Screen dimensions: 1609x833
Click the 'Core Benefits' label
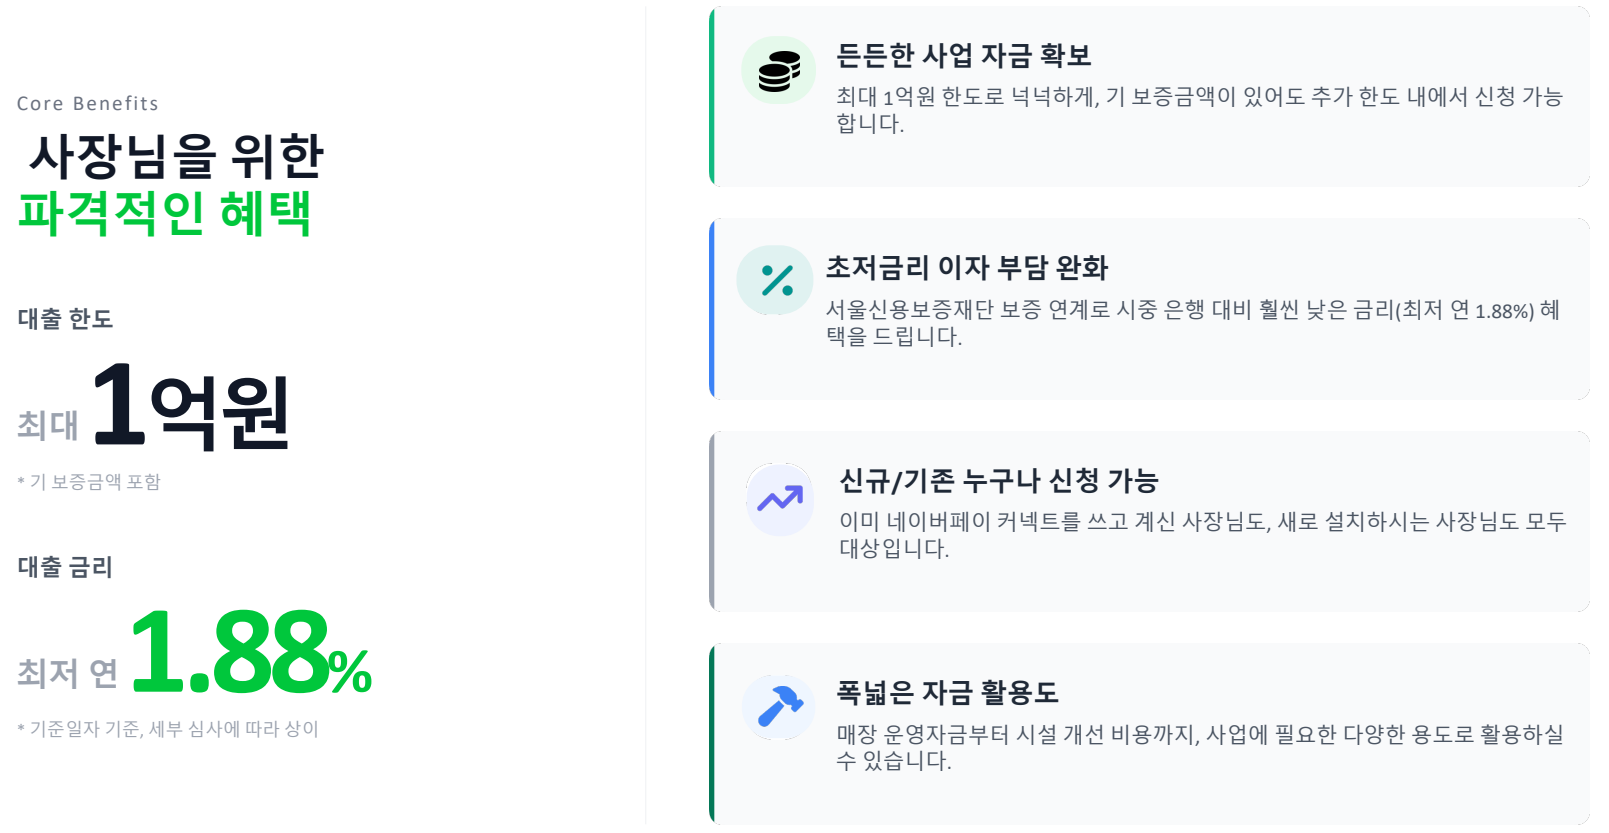click(88, 104)
